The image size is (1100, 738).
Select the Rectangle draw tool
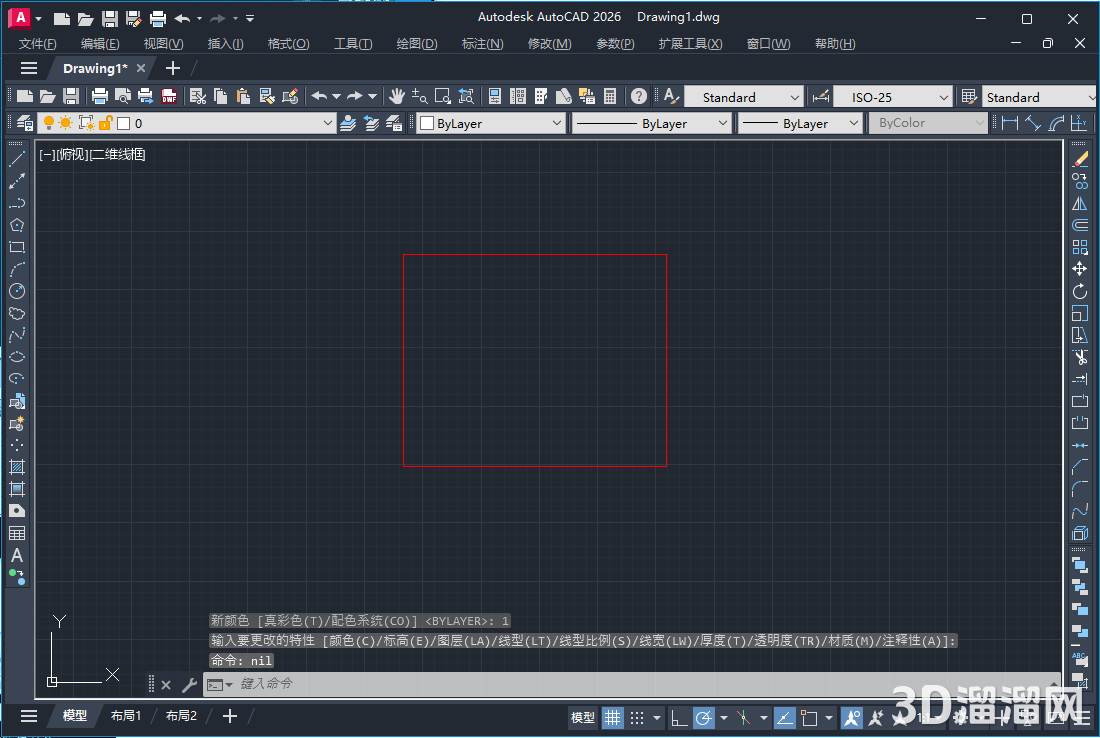(17, 247)
